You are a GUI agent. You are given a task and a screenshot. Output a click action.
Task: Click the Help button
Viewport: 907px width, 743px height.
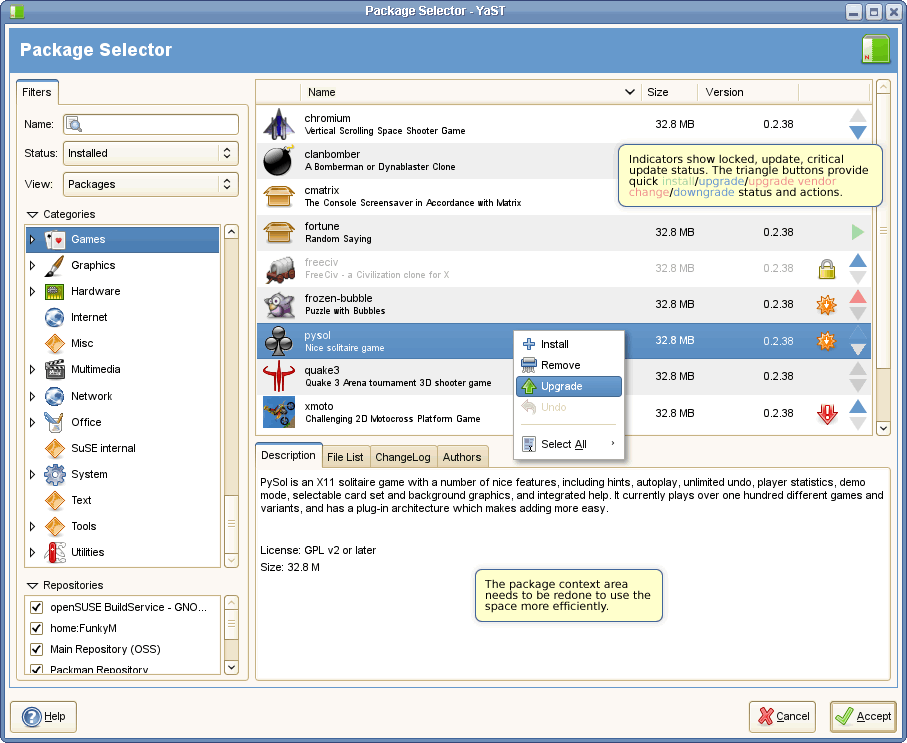[43, 716]
